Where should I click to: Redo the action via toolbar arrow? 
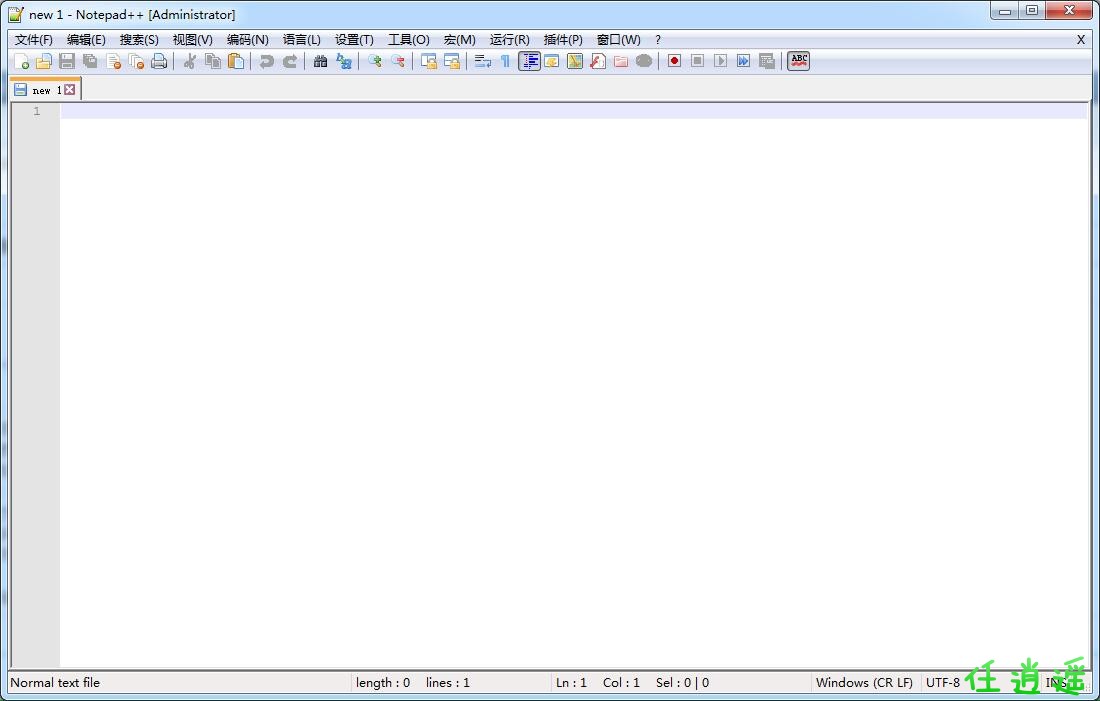click(290, 62)
